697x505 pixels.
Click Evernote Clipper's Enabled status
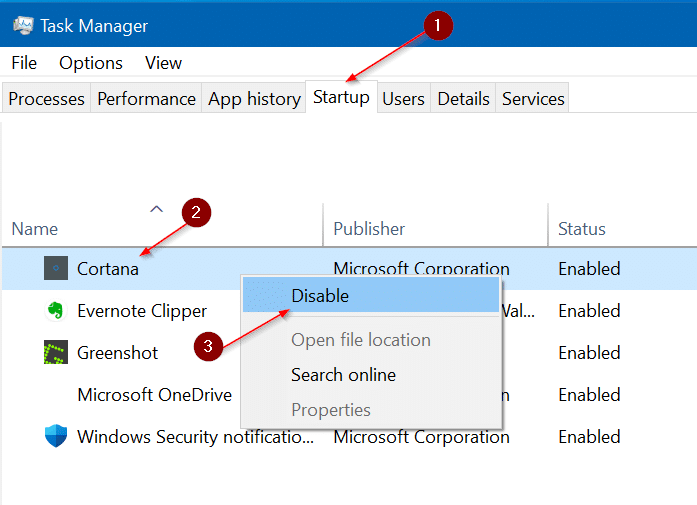[x=589, y=311]
